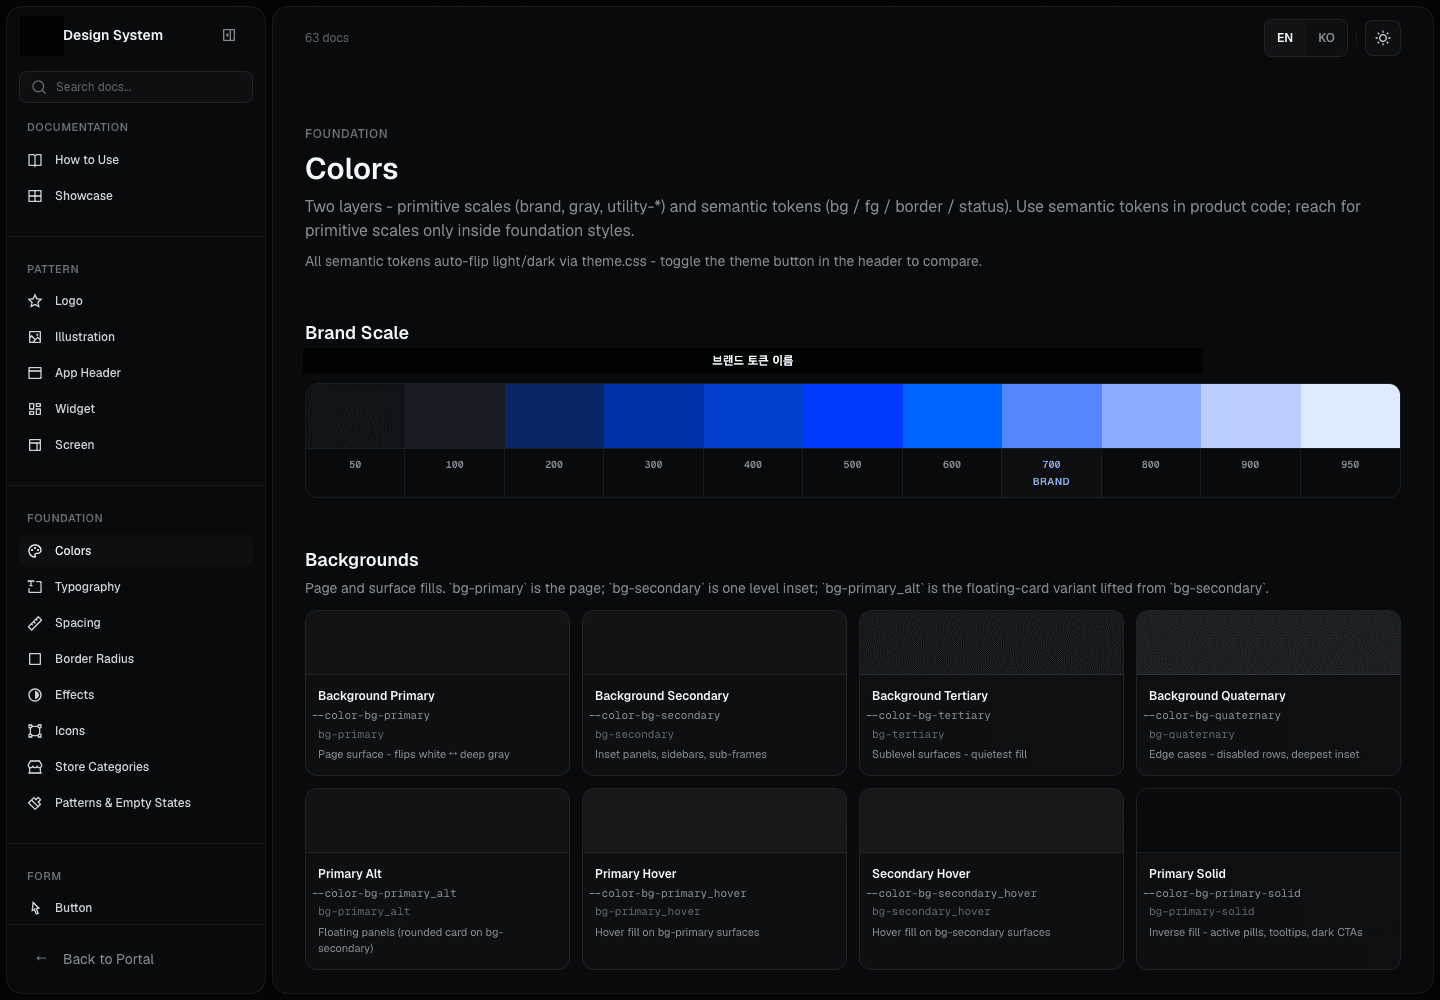
Task: Click the Spacing ruler icon
Action: tap(35, 623)
